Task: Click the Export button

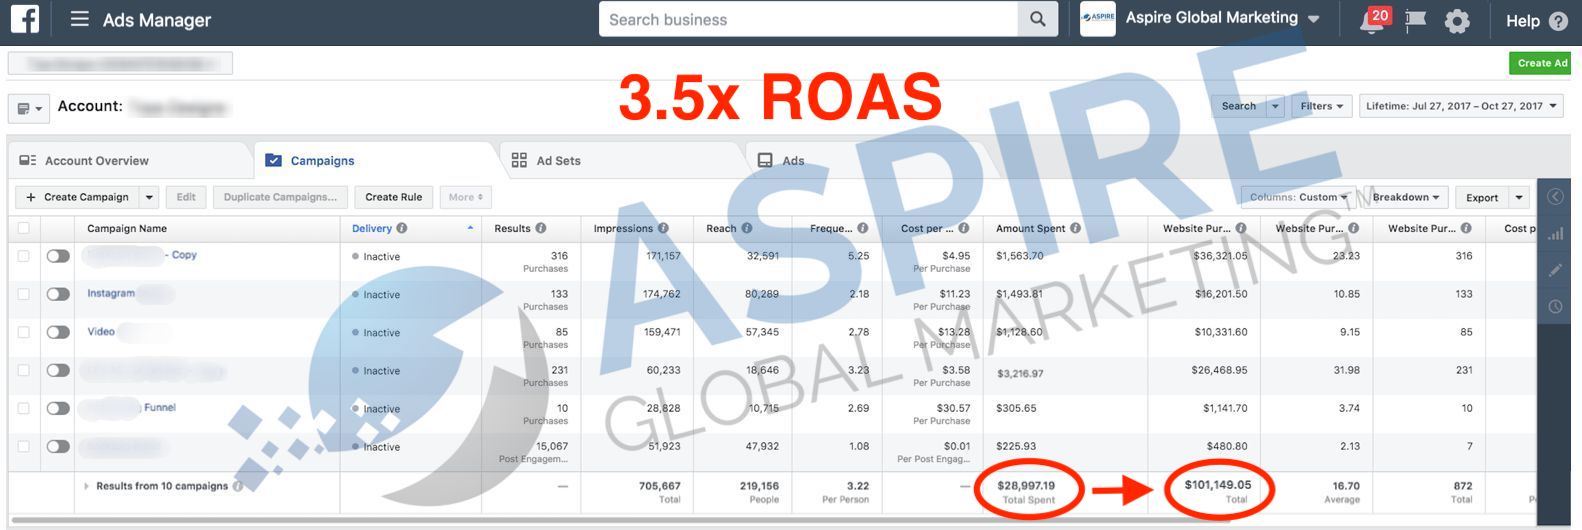Action: [1481, 197]
